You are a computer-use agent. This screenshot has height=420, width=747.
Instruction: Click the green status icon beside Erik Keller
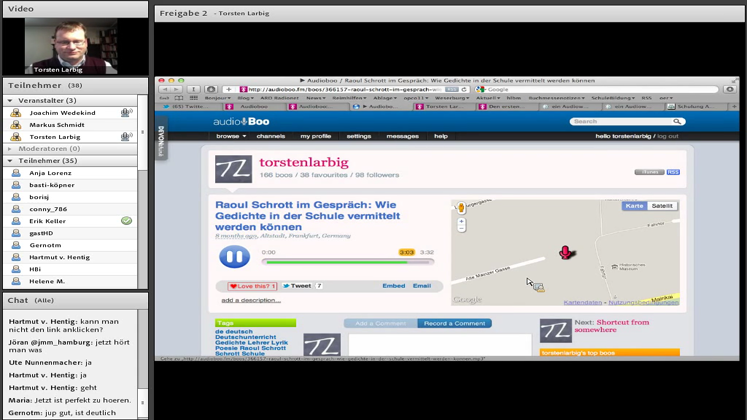tap(126, 221)
